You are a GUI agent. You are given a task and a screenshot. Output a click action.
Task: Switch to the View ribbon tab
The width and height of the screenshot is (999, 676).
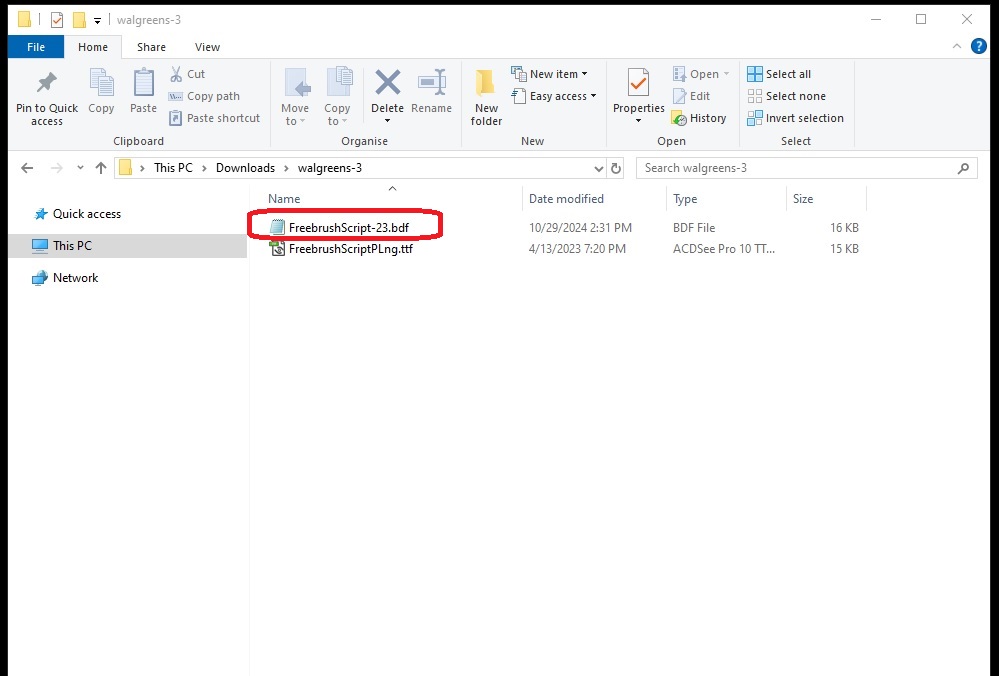[207, 47]
